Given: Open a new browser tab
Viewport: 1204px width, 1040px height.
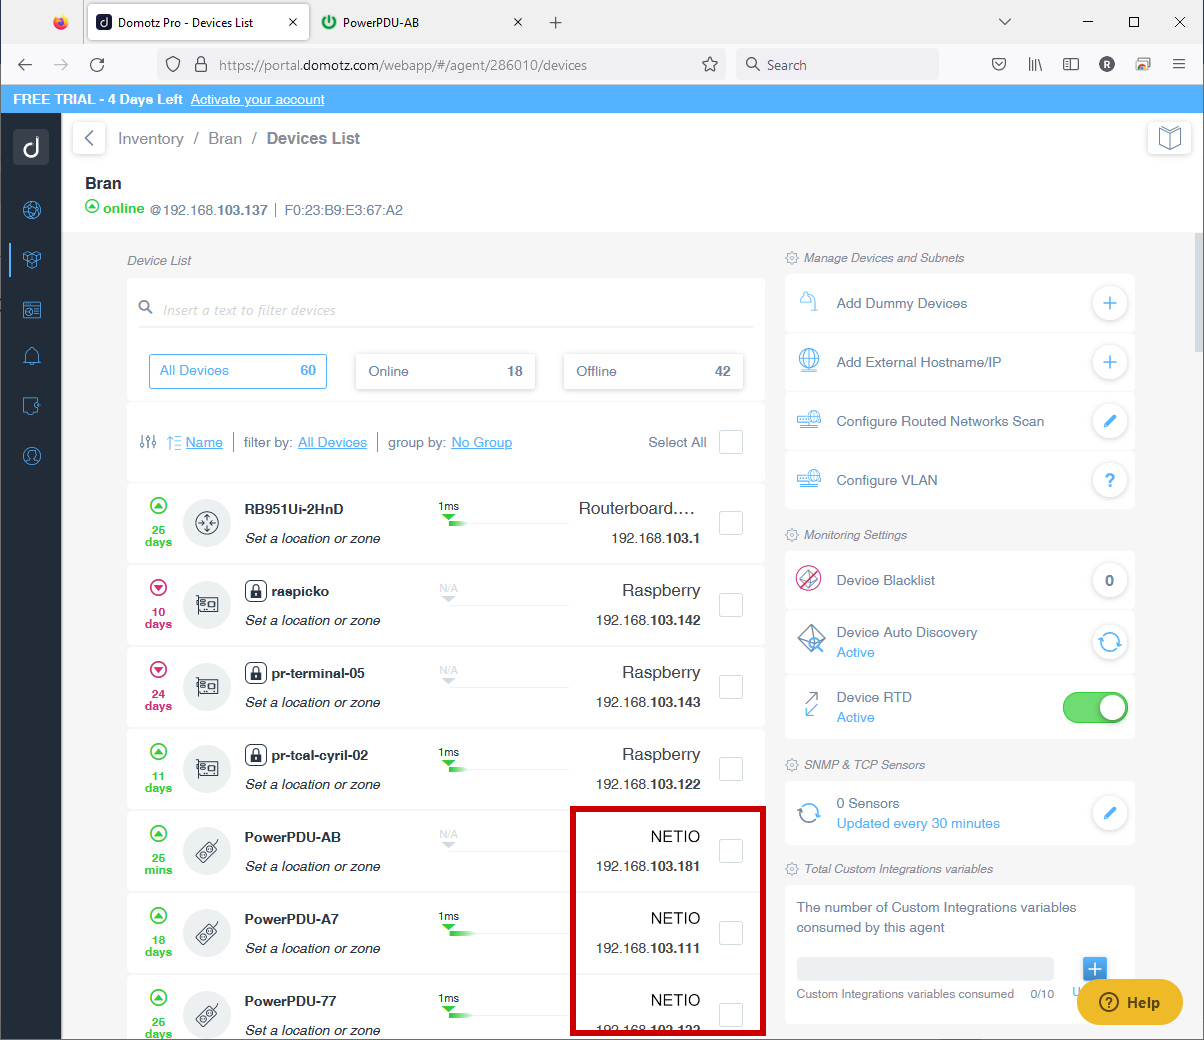Looking at the screenshot, I should click(556, 22).
